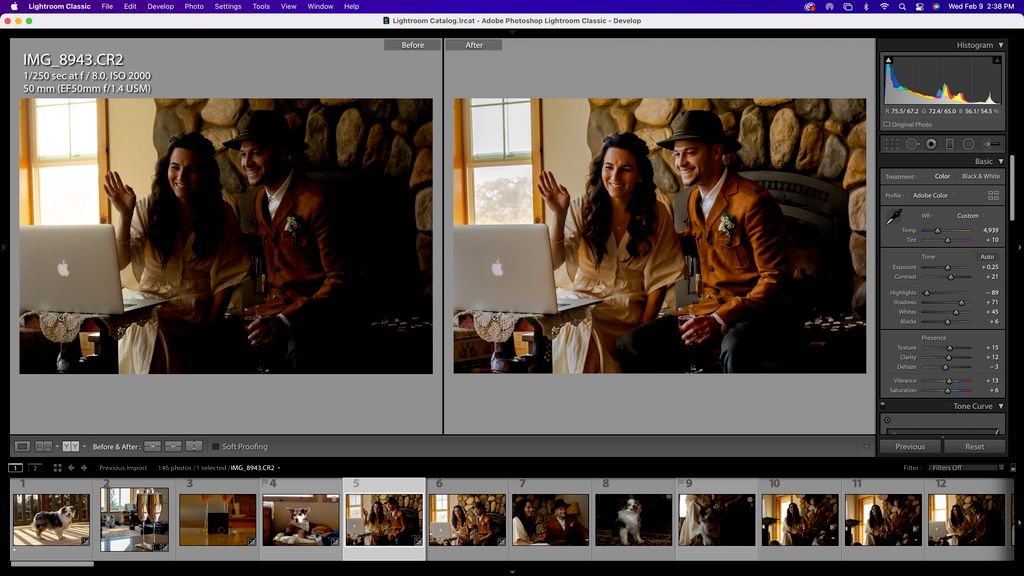Switch to Reference view (R|A) in toolbar
This screenshot has width=1024, height=576.
click(43, 447)
